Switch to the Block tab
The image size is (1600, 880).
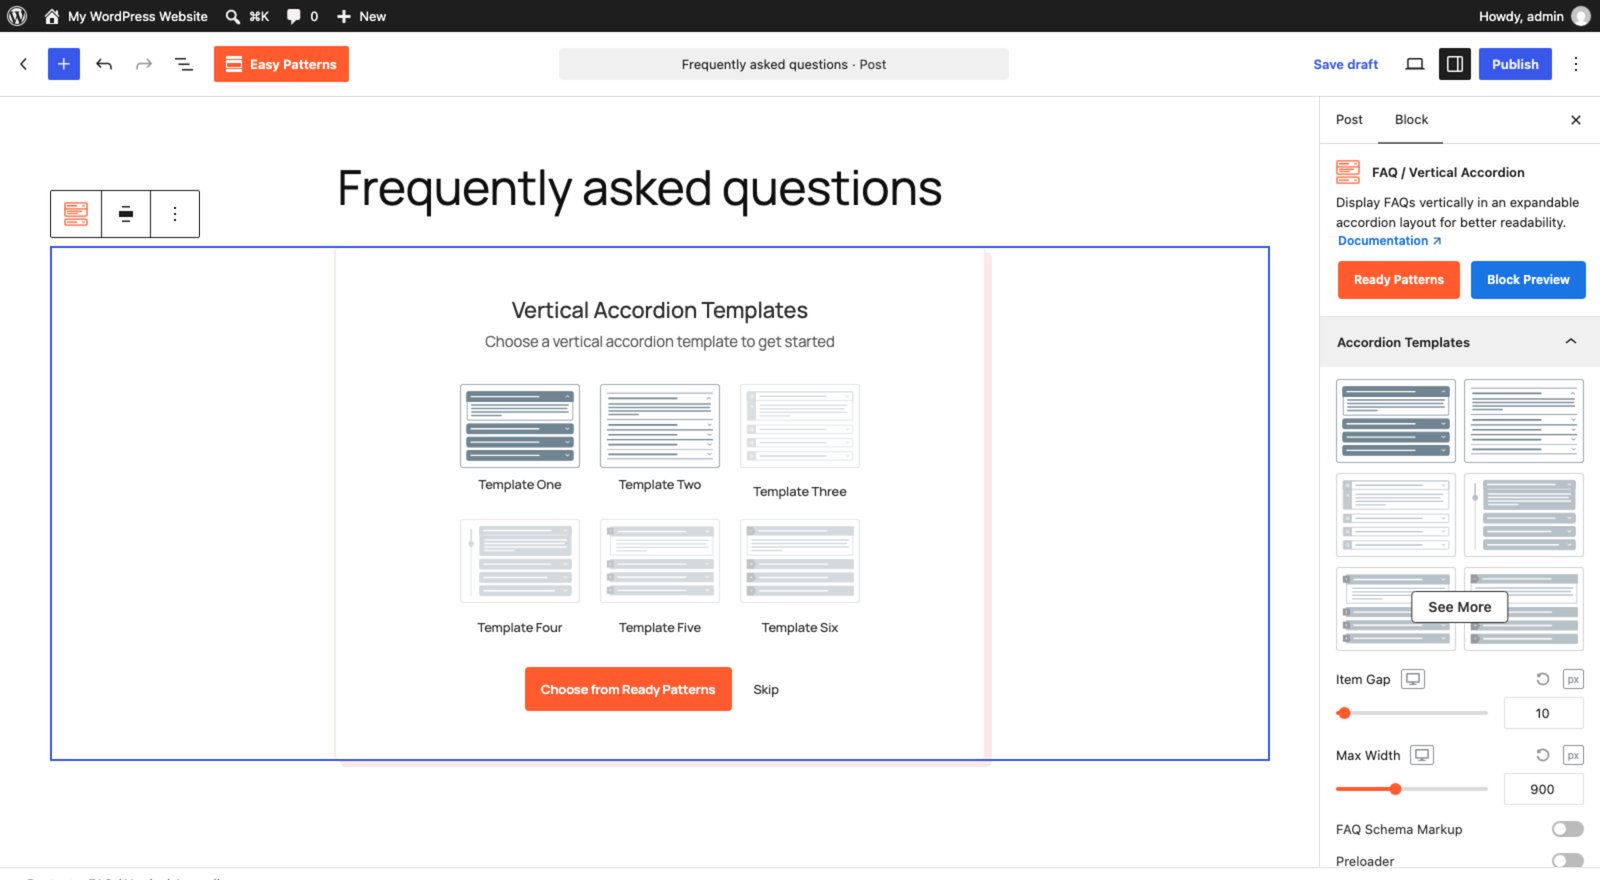pyautogui.click(x=1411, y=120)
